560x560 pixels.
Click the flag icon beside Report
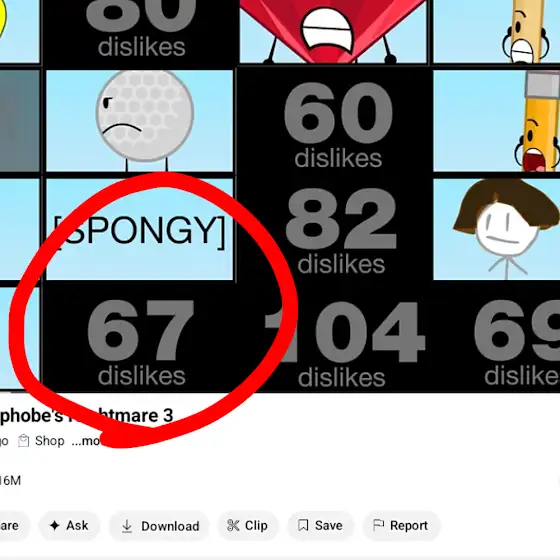(x=378, y=525)
